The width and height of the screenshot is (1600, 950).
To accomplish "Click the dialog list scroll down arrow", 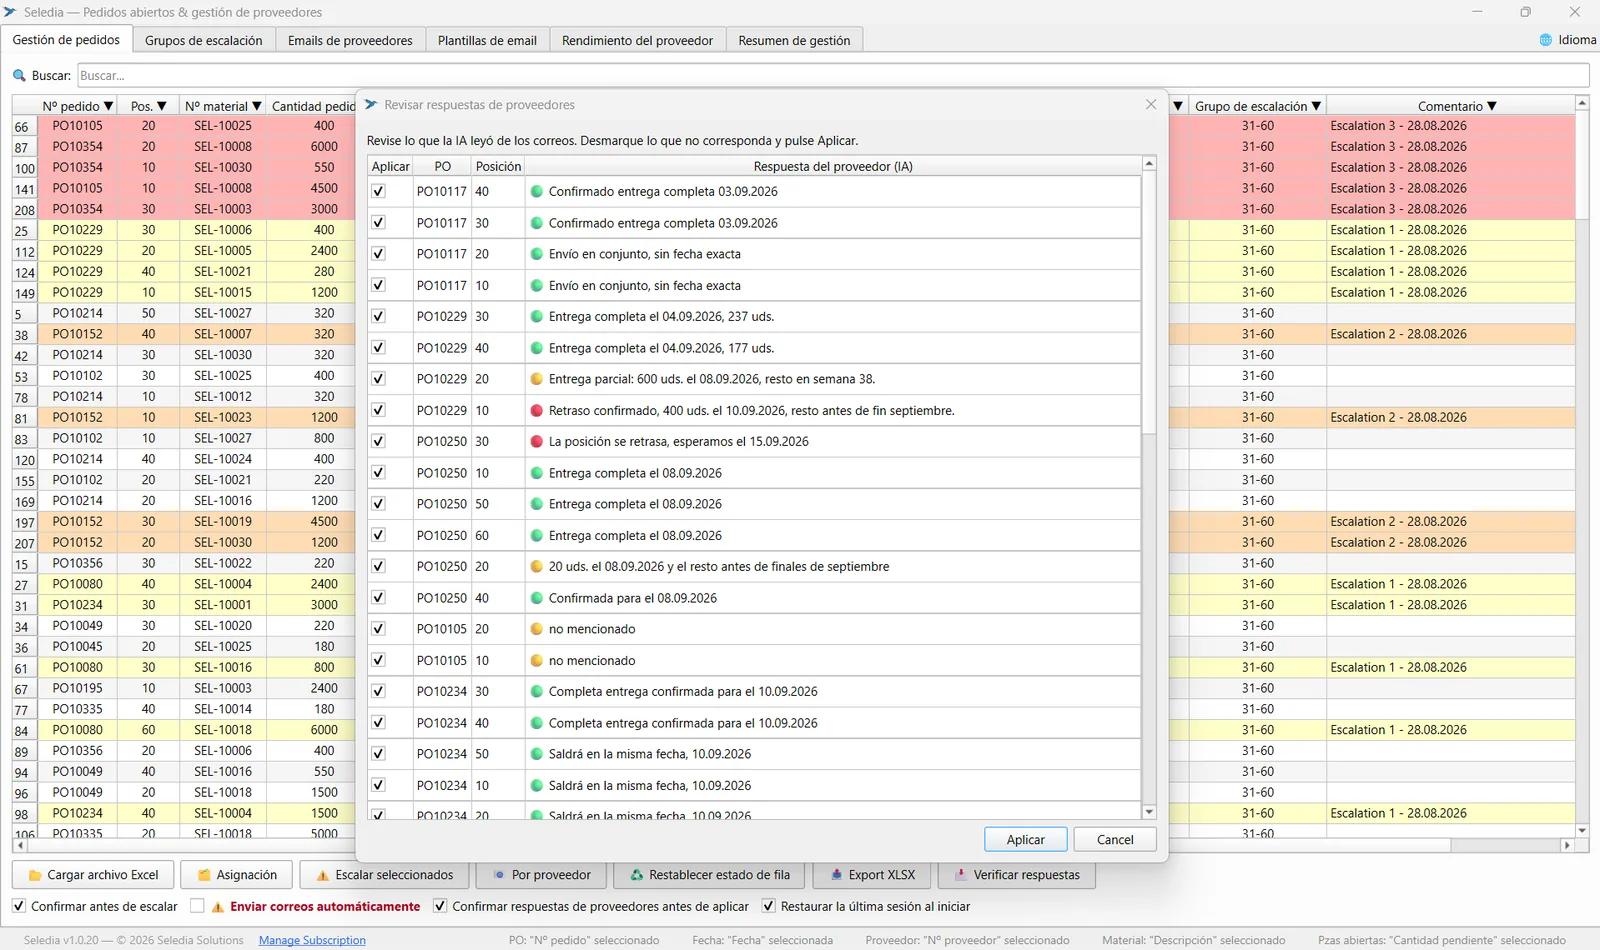I will point(1149,812).
